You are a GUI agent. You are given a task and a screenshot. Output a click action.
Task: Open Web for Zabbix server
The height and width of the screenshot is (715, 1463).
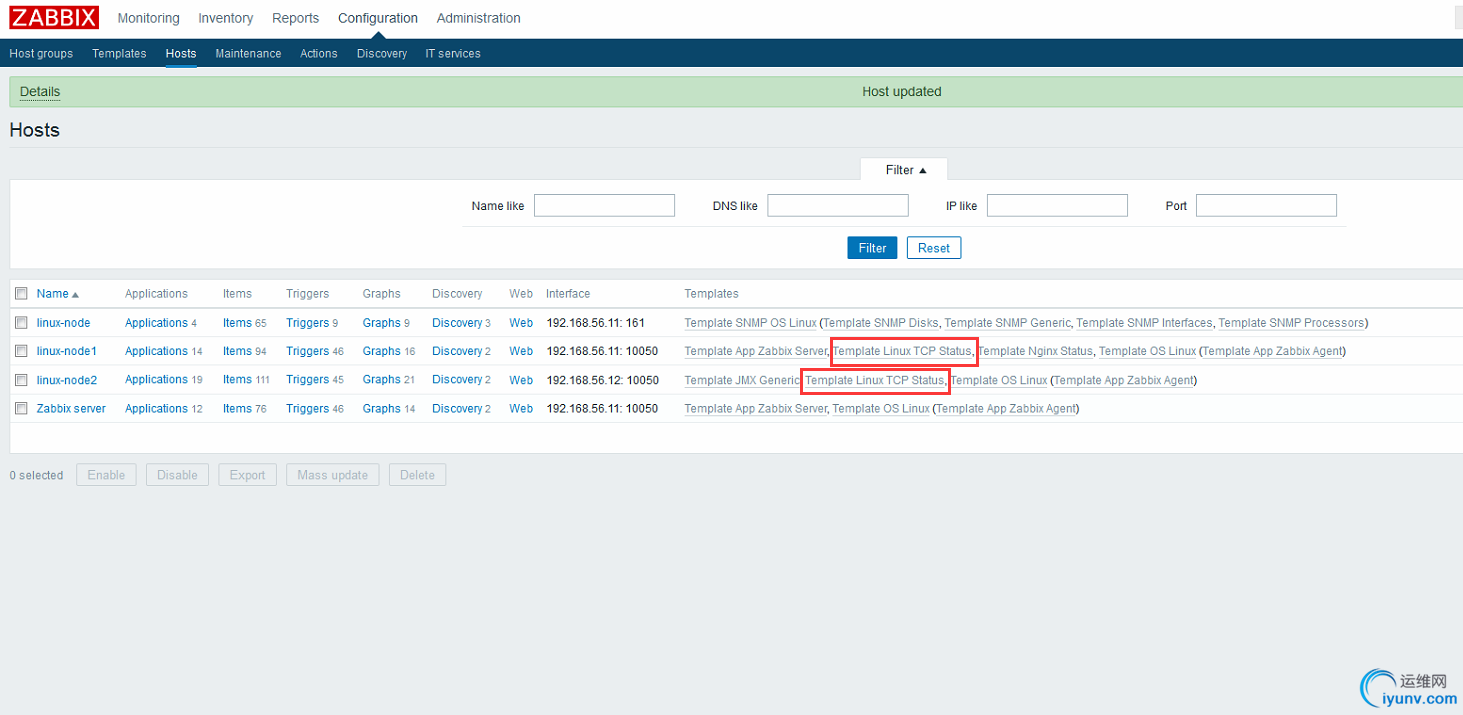pyautogui.click(x=521, y=409)
